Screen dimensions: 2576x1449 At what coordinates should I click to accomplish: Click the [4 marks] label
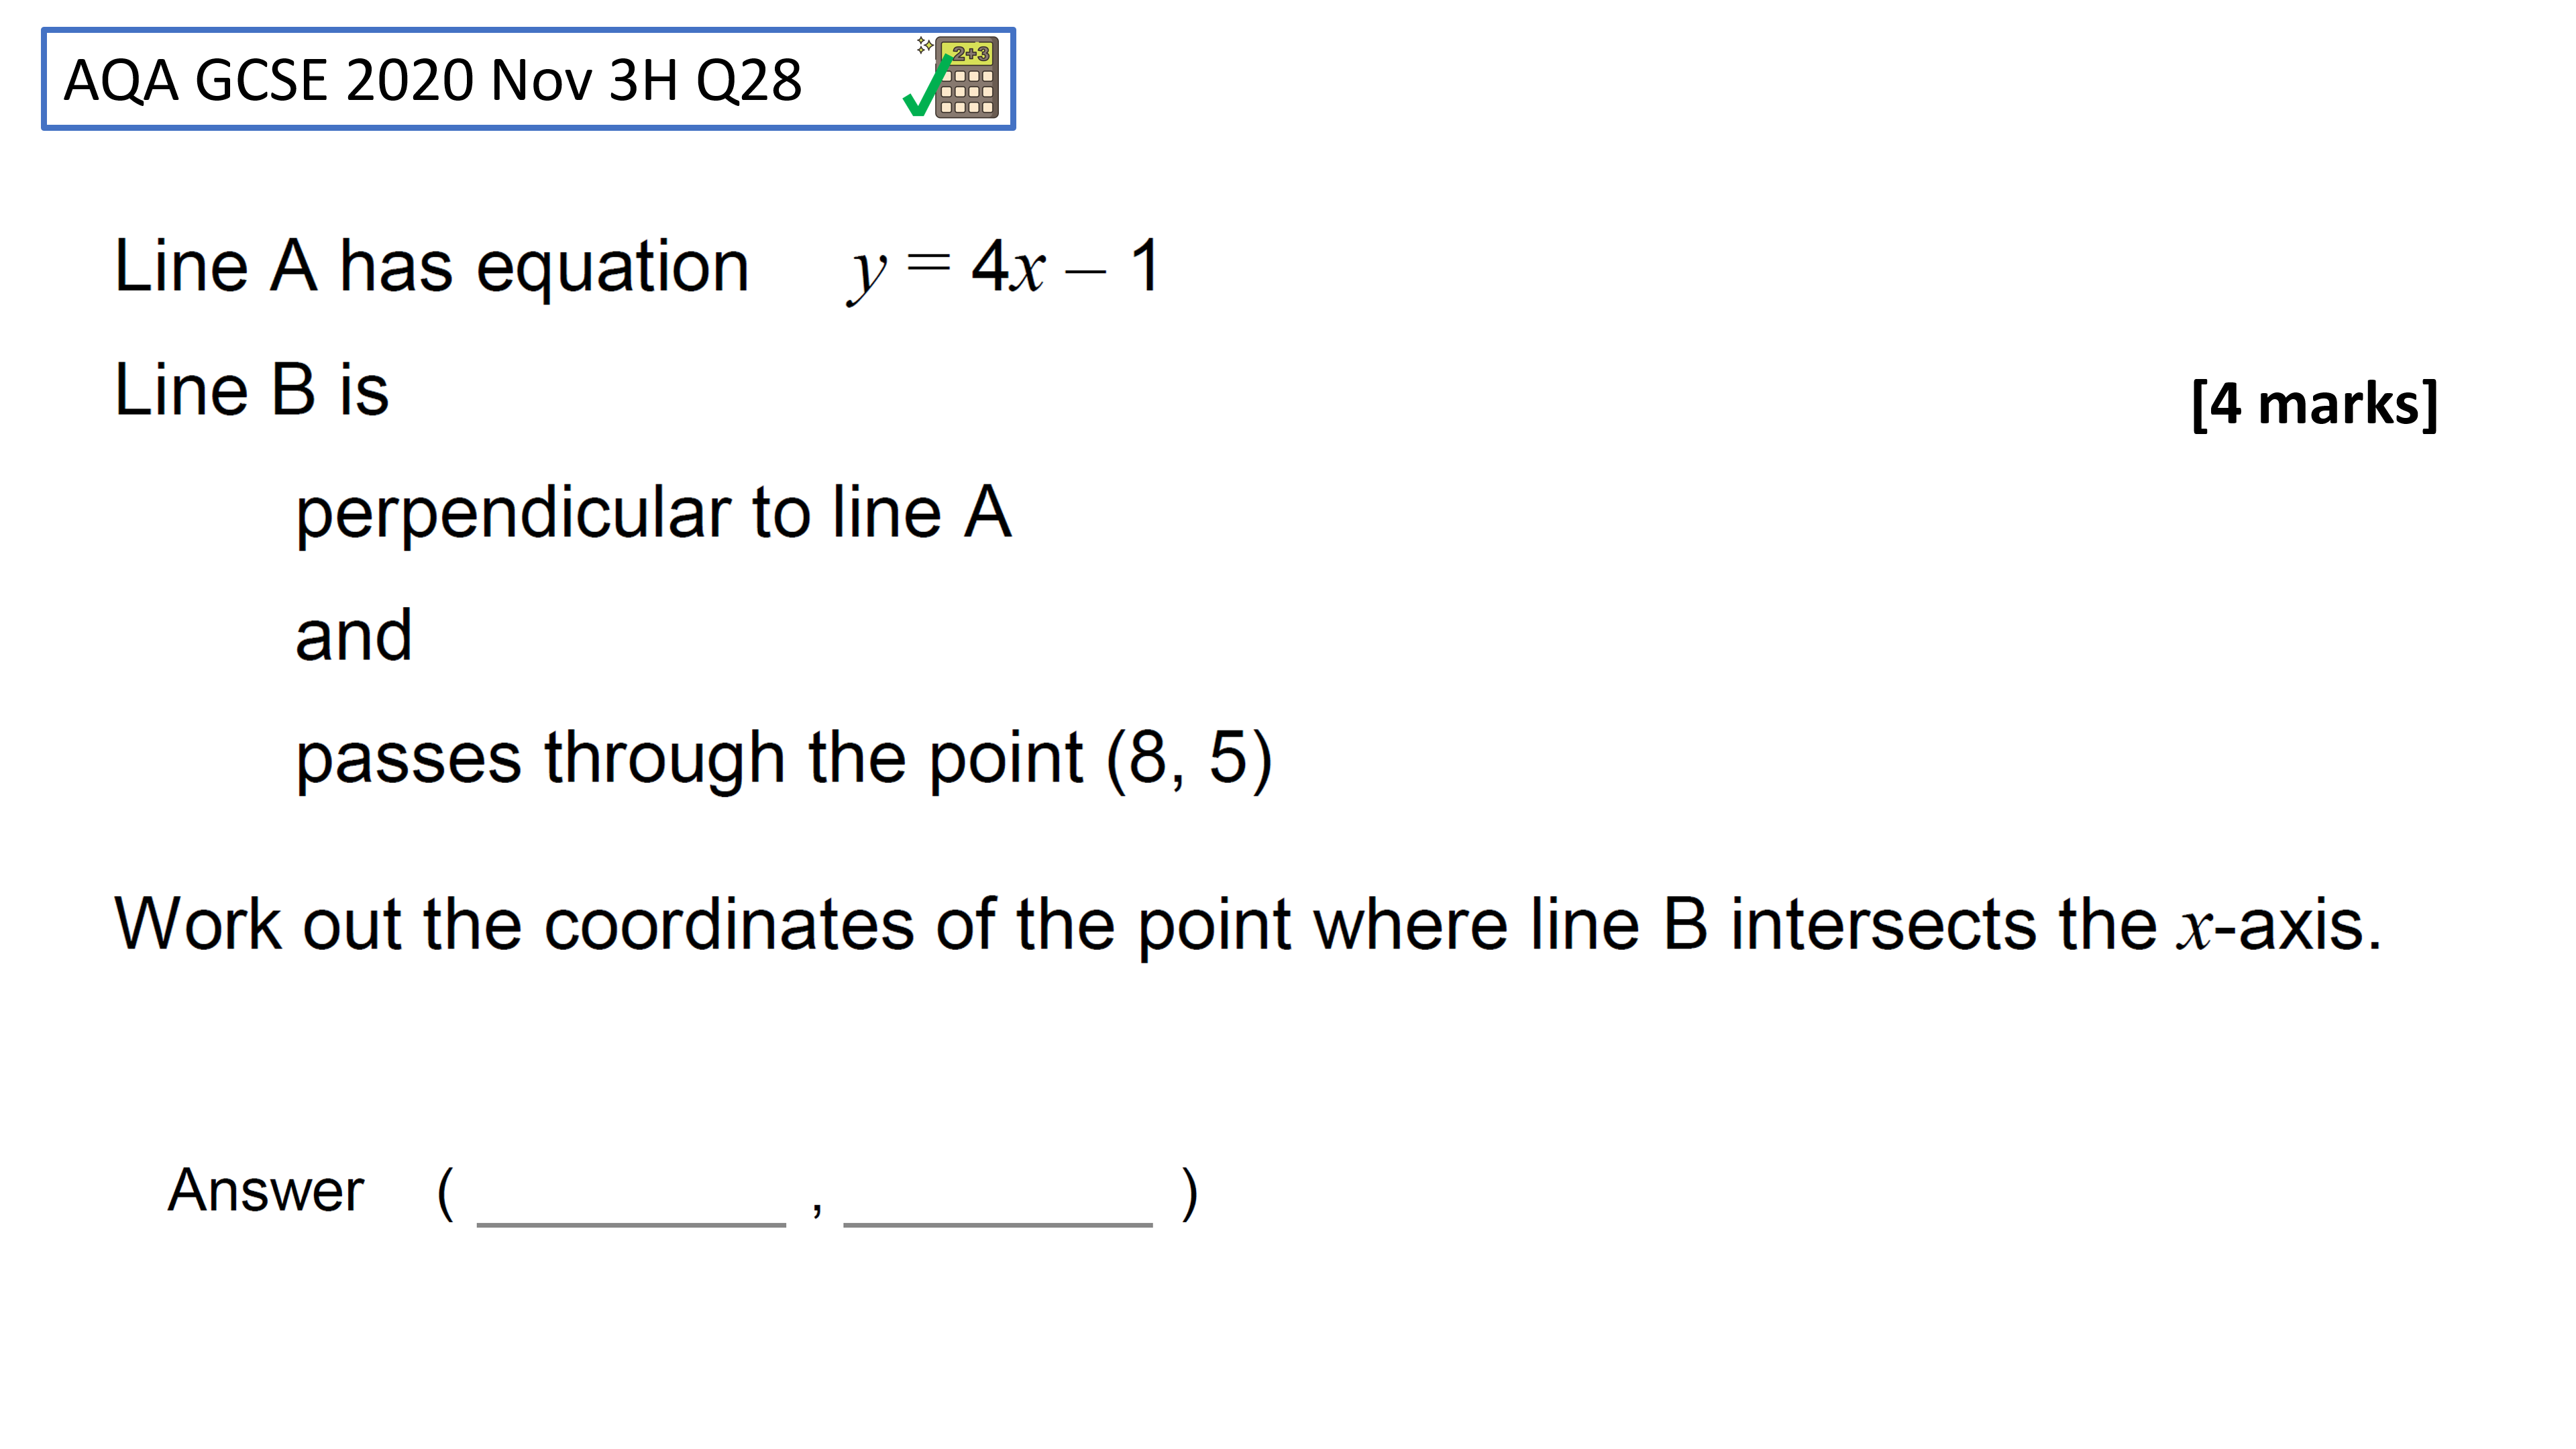[2314, 404]
